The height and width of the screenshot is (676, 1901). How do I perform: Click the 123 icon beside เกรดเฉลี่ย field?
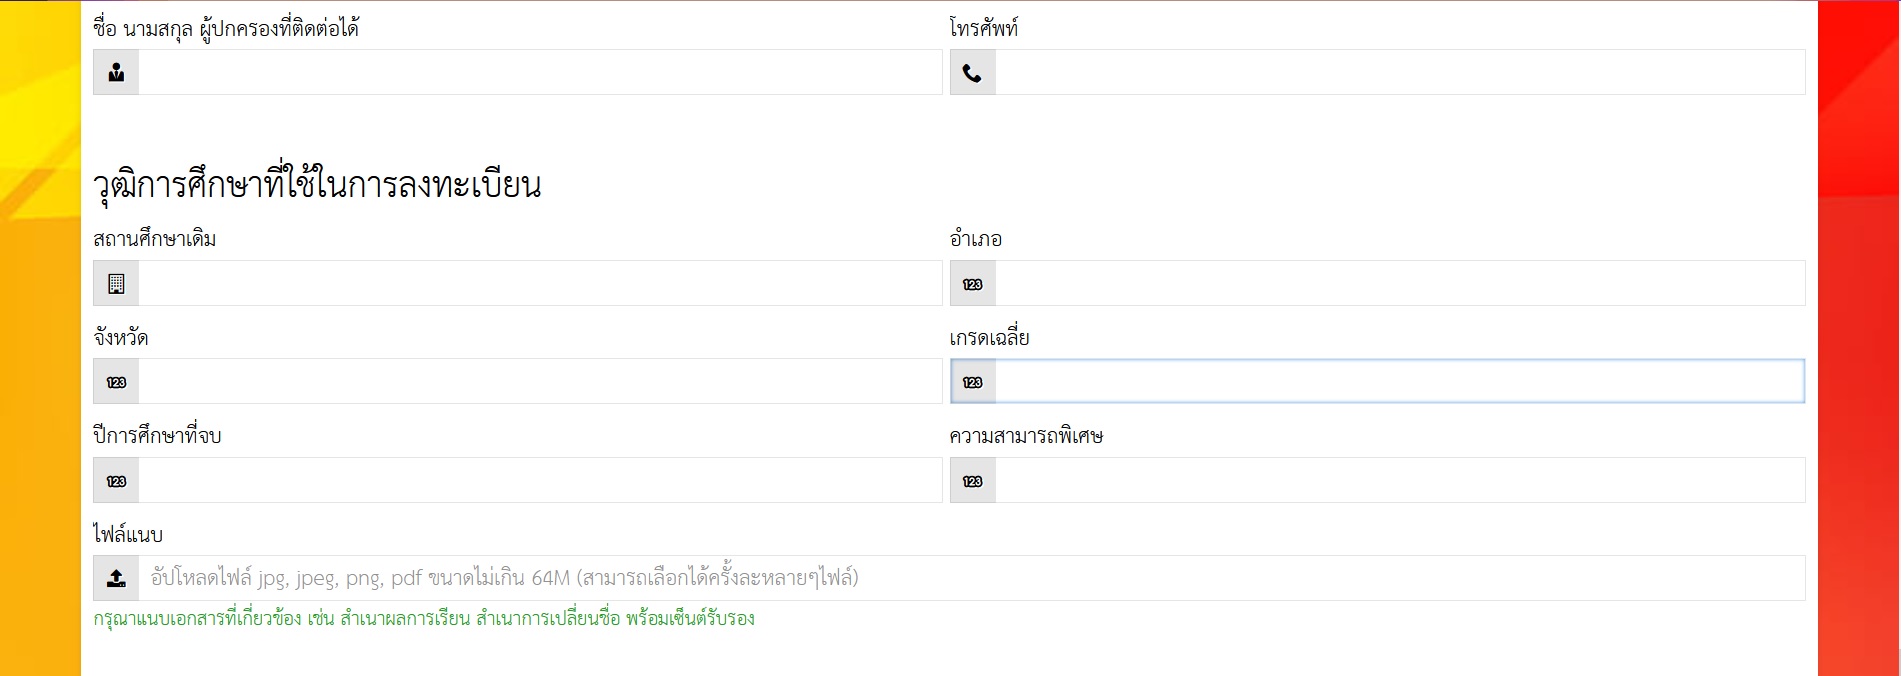972,382
